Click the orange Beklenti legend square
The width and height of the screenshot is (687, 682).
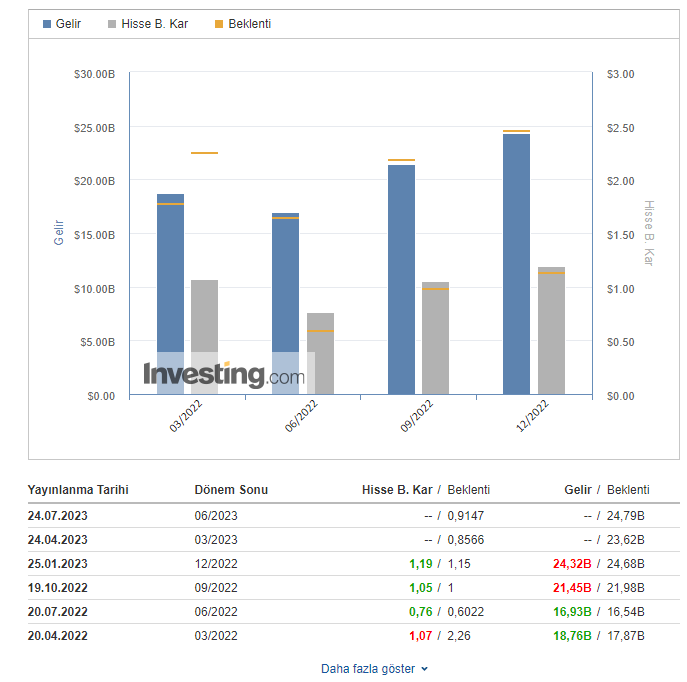(x=219, y=23)
